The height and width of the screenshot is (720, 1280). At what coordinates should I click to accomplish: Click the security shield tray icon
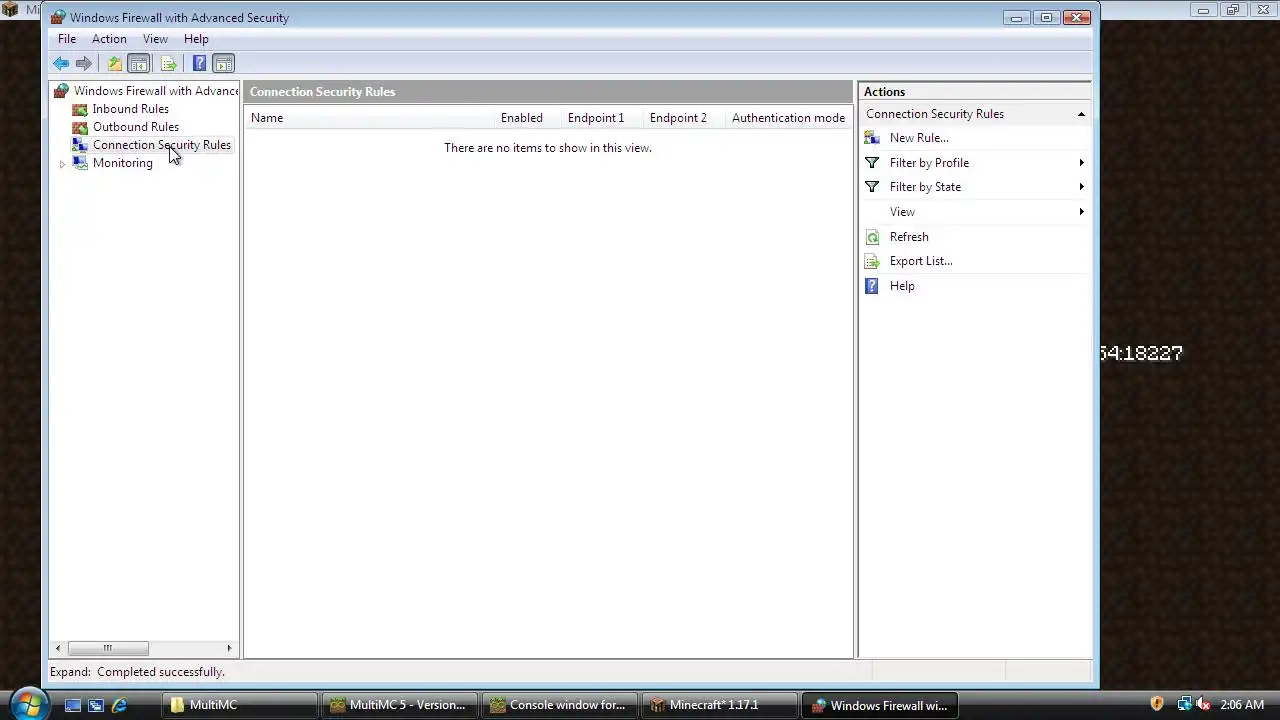1157,704
